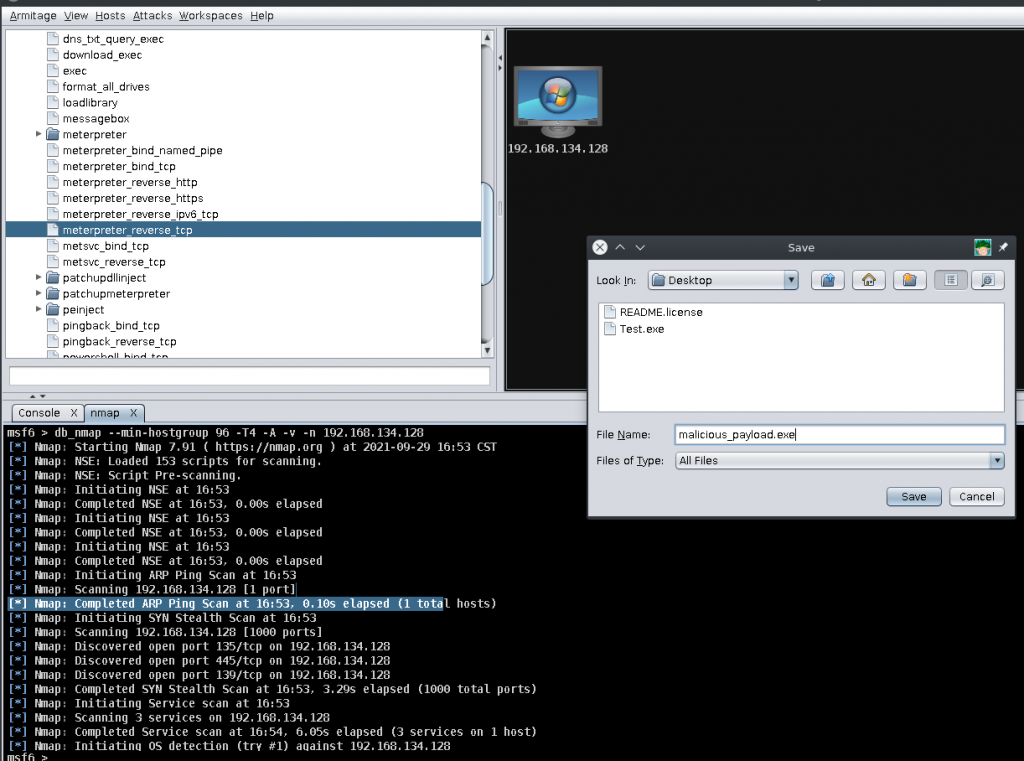Screen dimensions: 1024x761
Task: Click the pin icon in Save dialog title
Action: 1003,247
